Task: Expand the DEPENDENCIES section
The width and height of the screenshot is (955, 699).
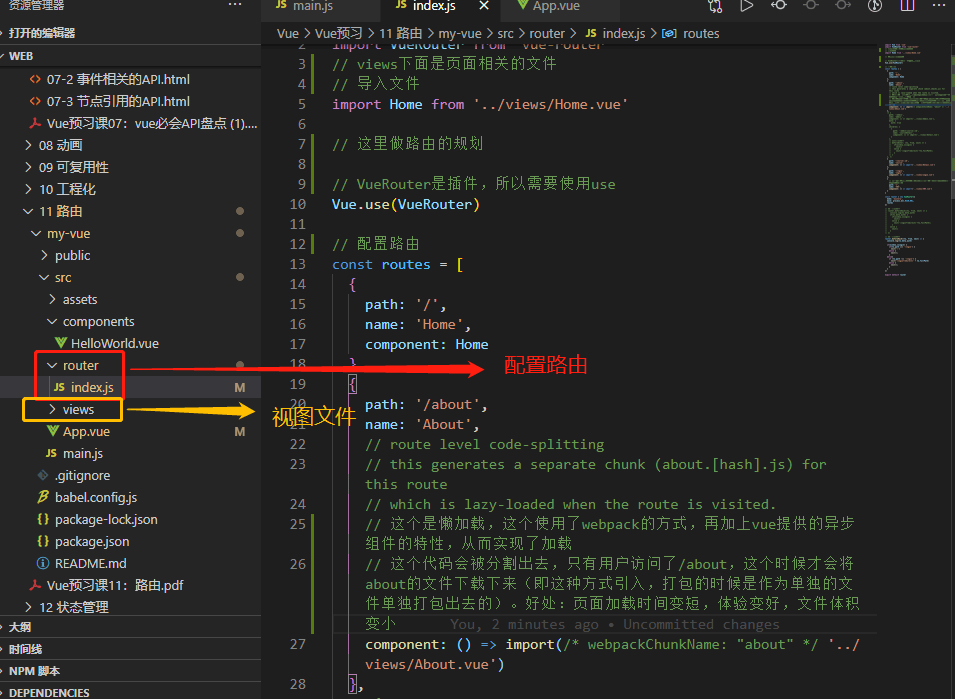Action: [x=130, y=692]
